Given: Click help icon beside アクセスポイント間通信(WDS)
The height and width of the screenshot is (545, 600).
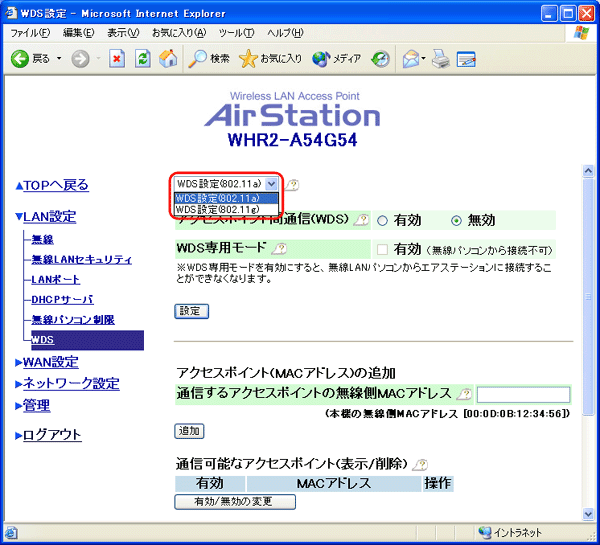Looking at the screenshot, I should [x=361, y=220].
